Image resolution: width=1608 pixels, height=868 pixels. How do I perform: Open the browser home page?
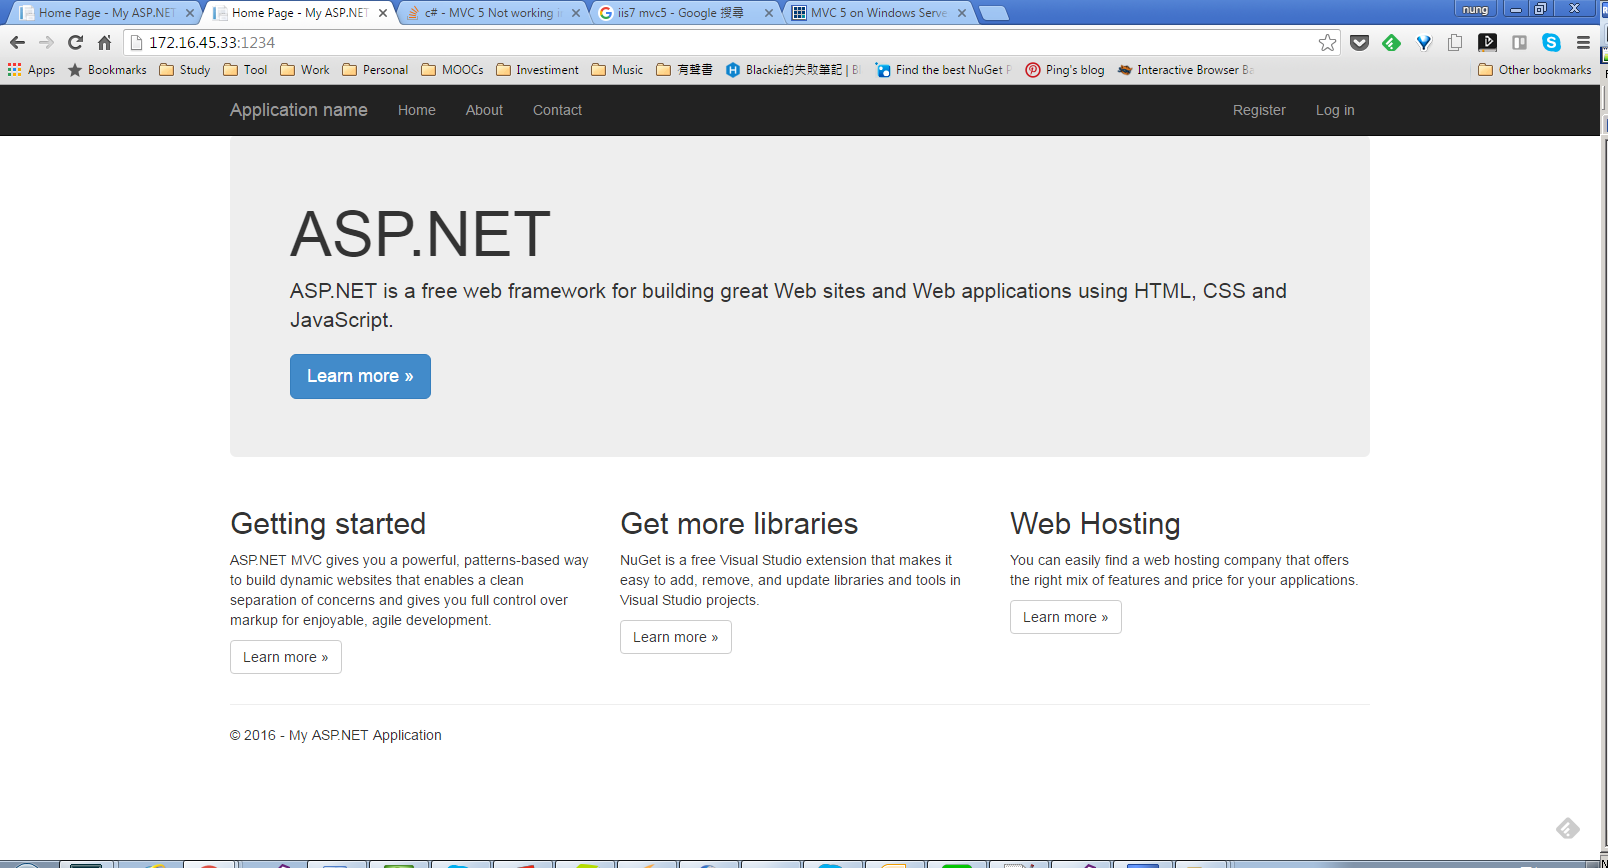coord(104,42)
